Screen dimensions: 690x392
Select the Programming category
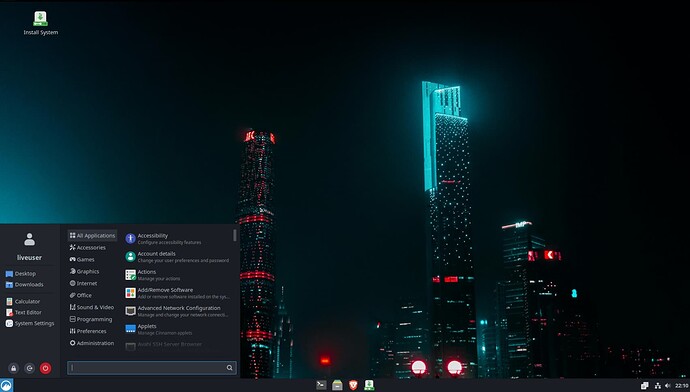92,319
